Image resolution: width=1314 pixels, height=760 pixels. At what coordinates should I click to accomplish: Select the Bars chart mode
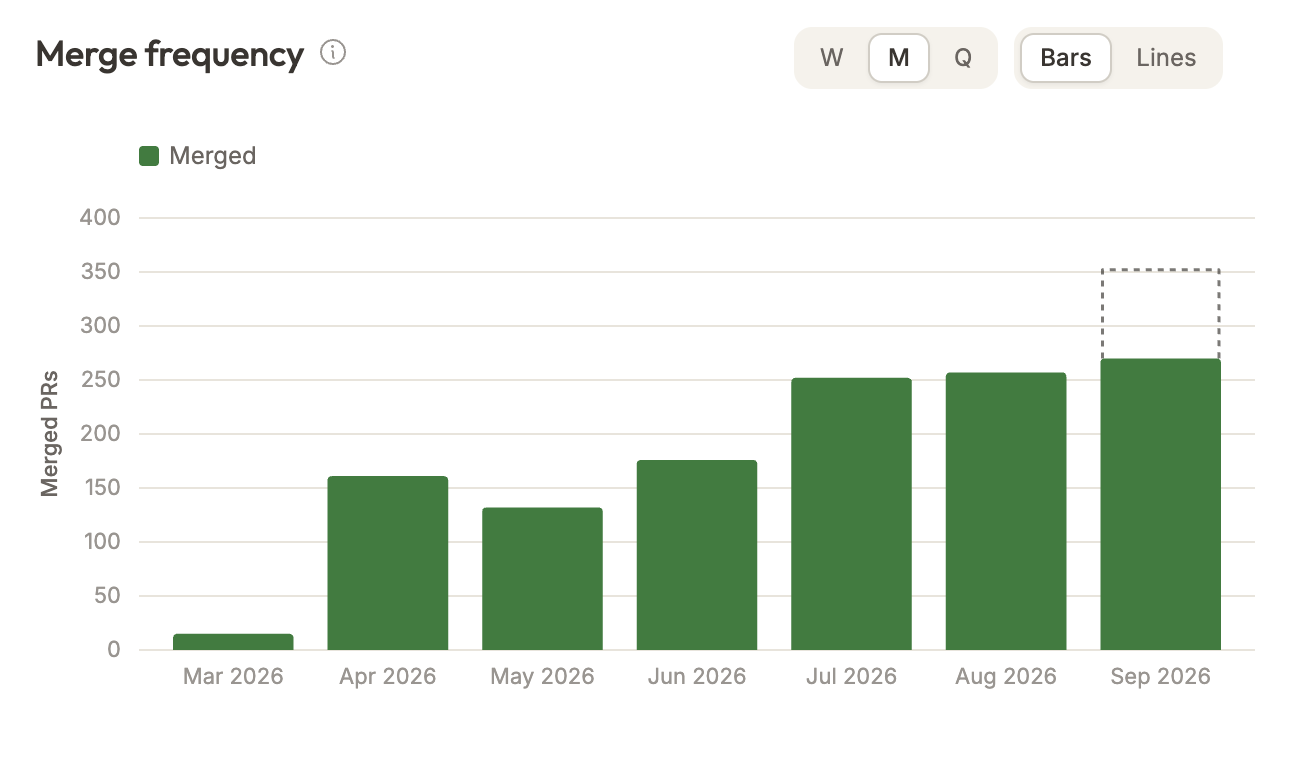tap(1065, 58)
